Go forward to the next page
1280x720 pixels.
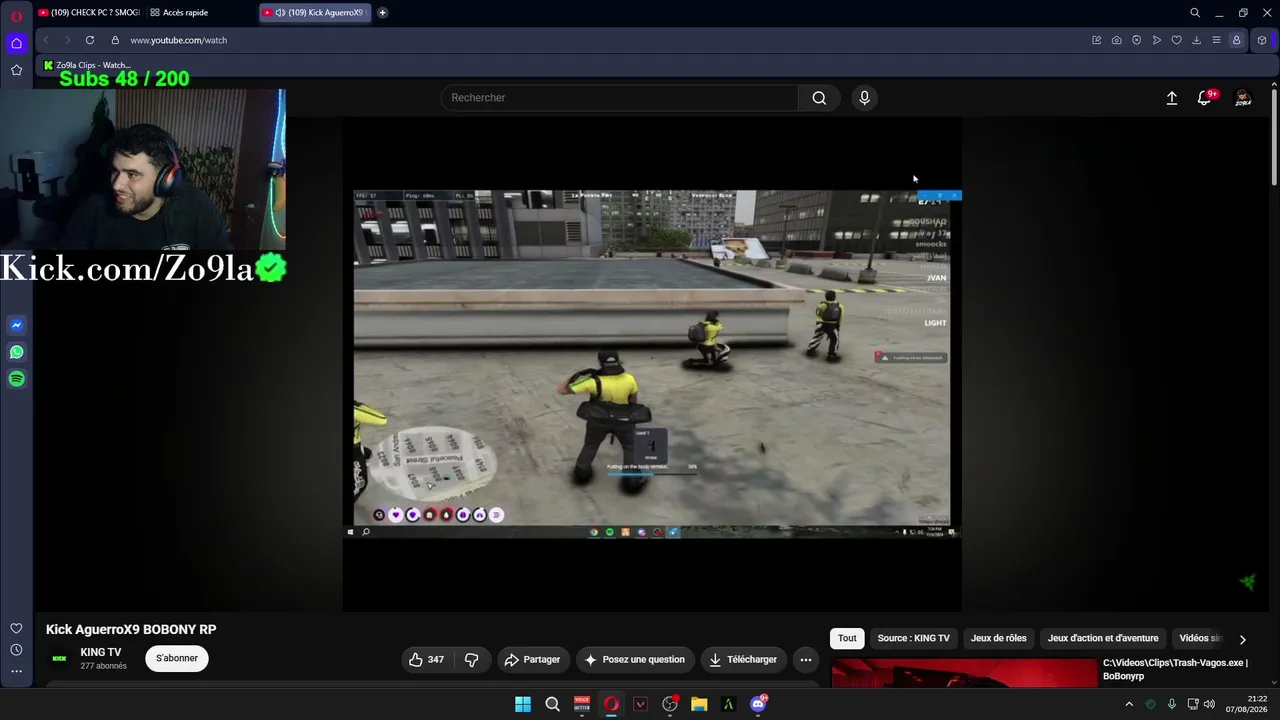coord(68,40)
